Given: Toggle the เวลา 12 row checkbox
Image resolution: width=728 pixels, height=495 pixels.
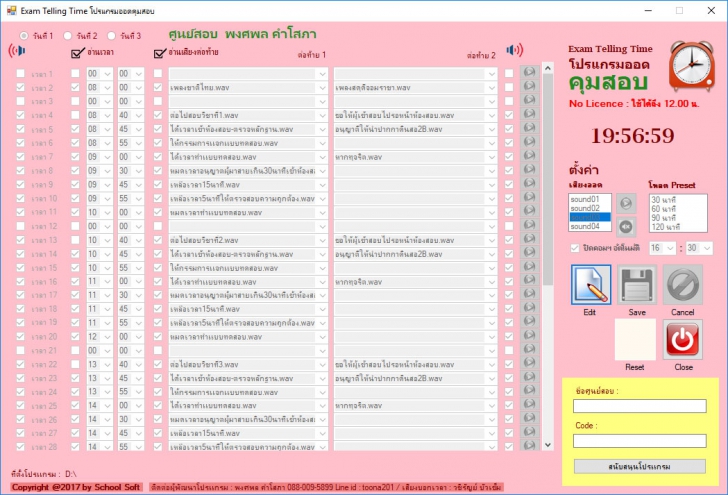Looking at the screenshot, I should 20,226.
